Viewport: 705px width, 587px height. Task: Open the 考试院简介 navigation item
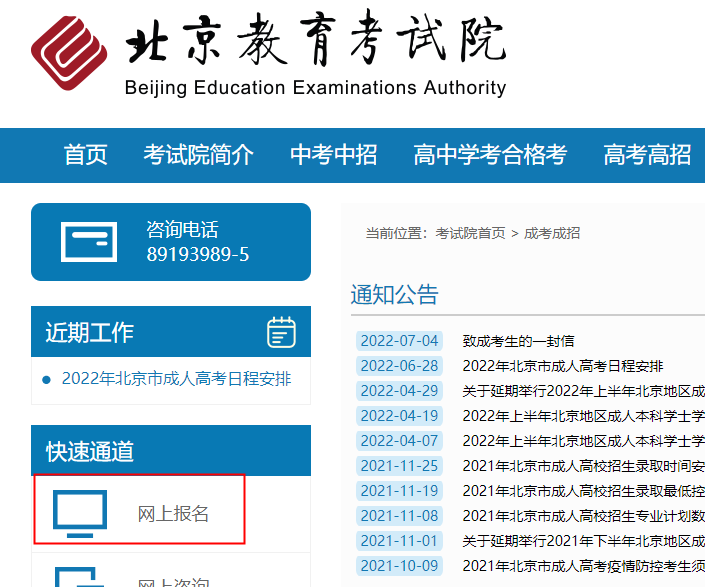[198, 155]
